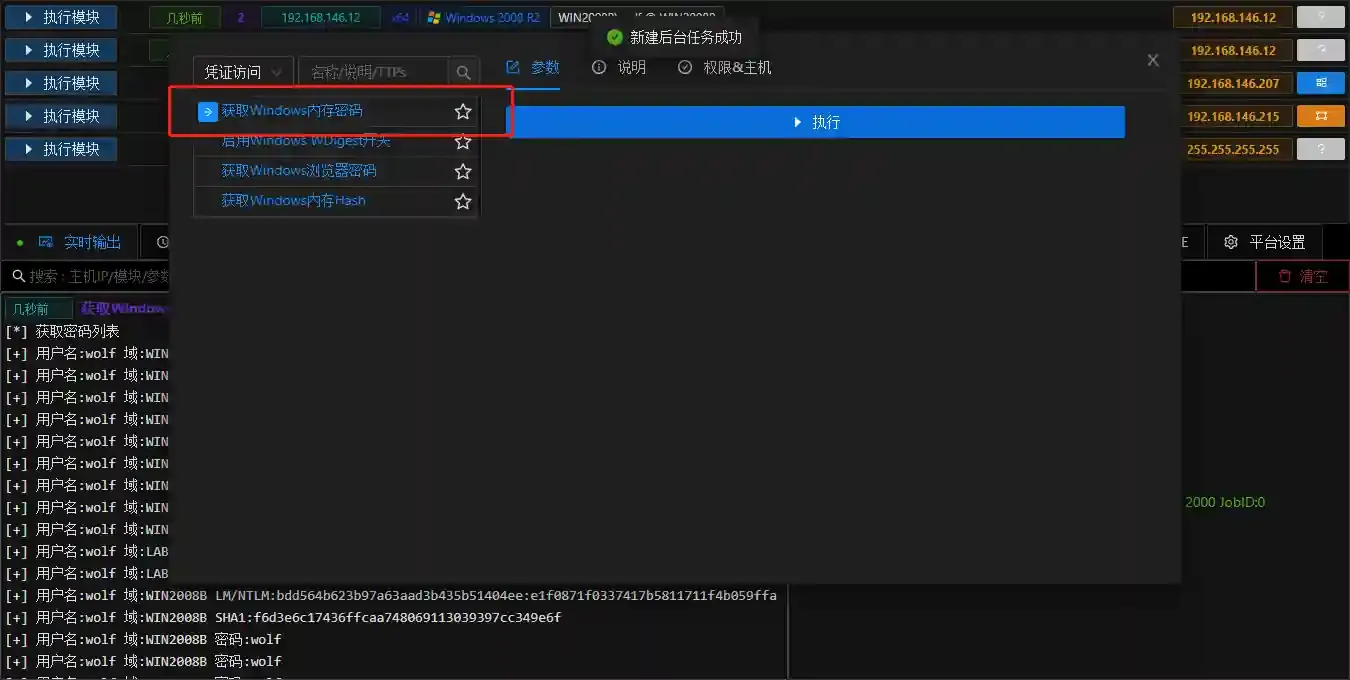
Task: Toggle favorite star for 获取Windows浏览器密码
Action: (x=462, y=172)
